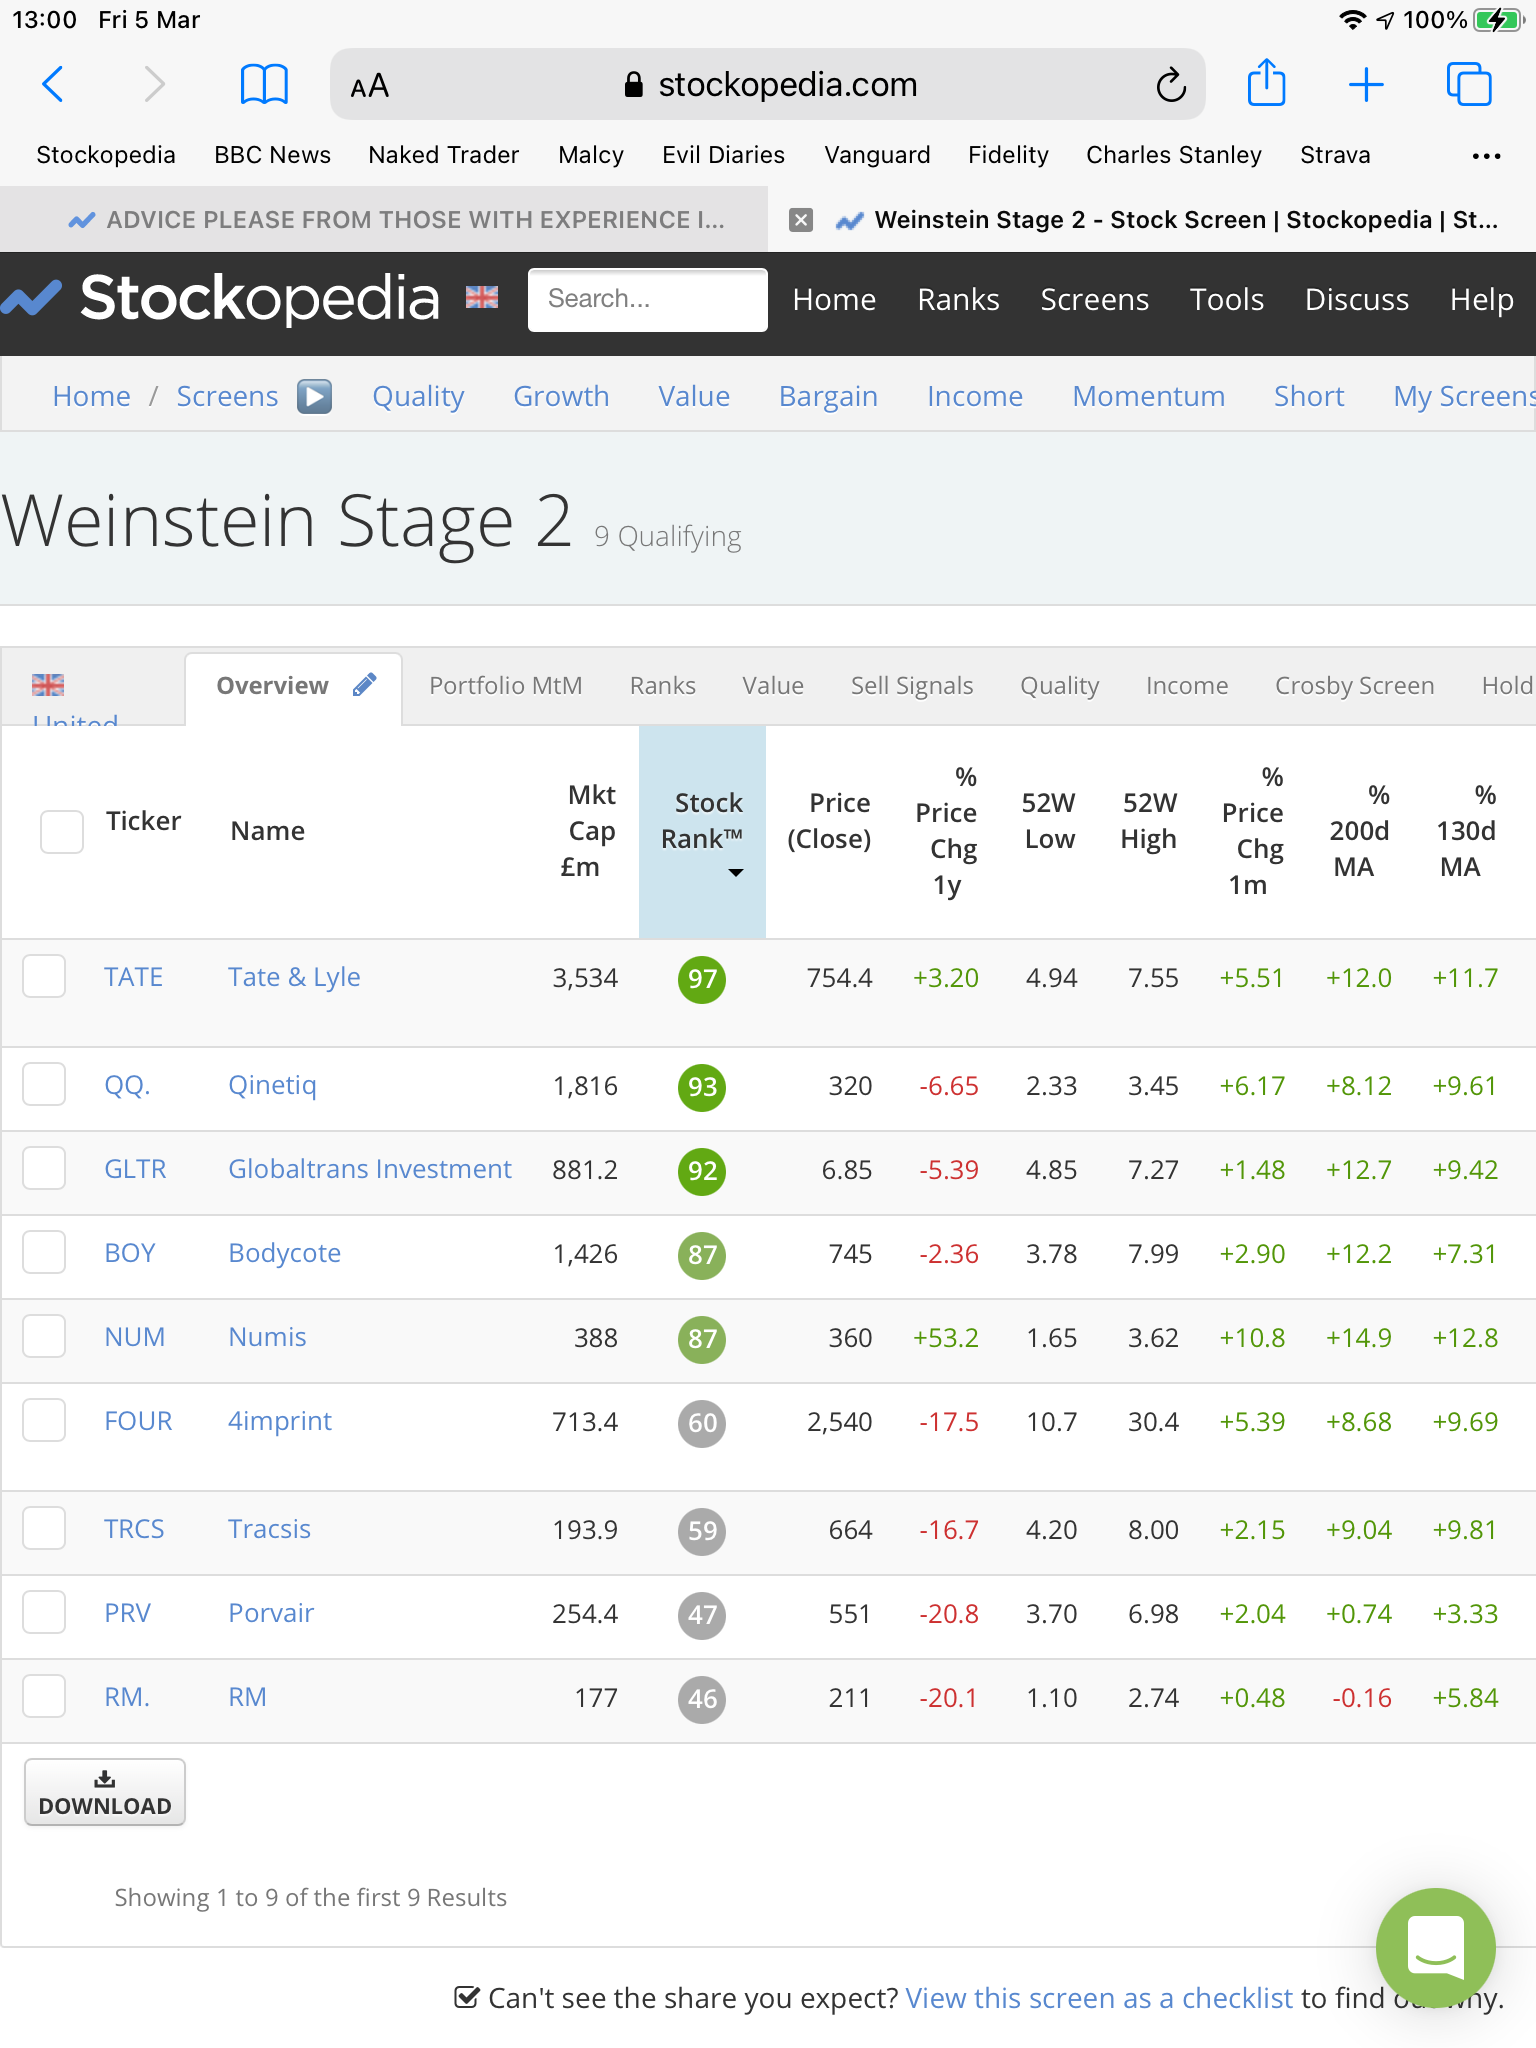1536x2048 pixels.
Task: Reload the page with the refresh icon
Action: [1171, 85]
